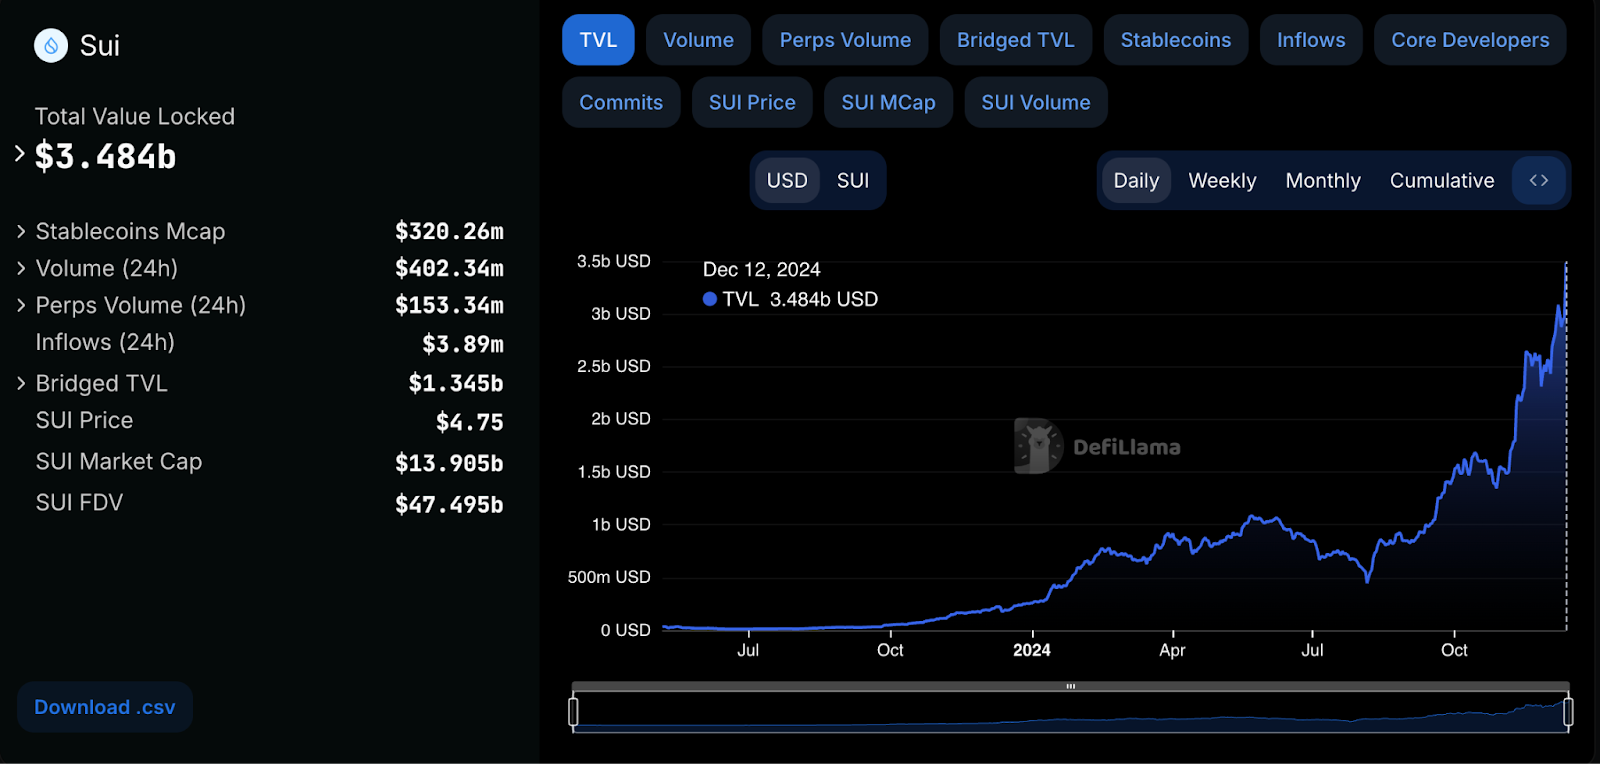The image size is (1600, 764).
Task: Select the Cumulative view tab
Action: point(1442,180)
